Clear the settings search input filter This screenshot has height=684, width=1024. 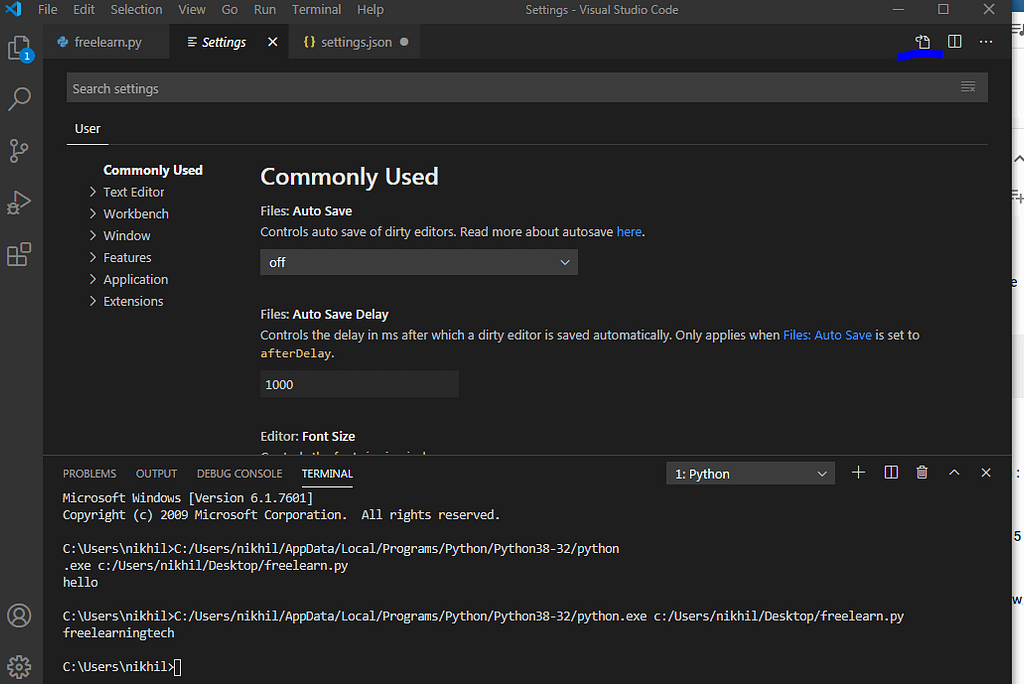point(968,87)
